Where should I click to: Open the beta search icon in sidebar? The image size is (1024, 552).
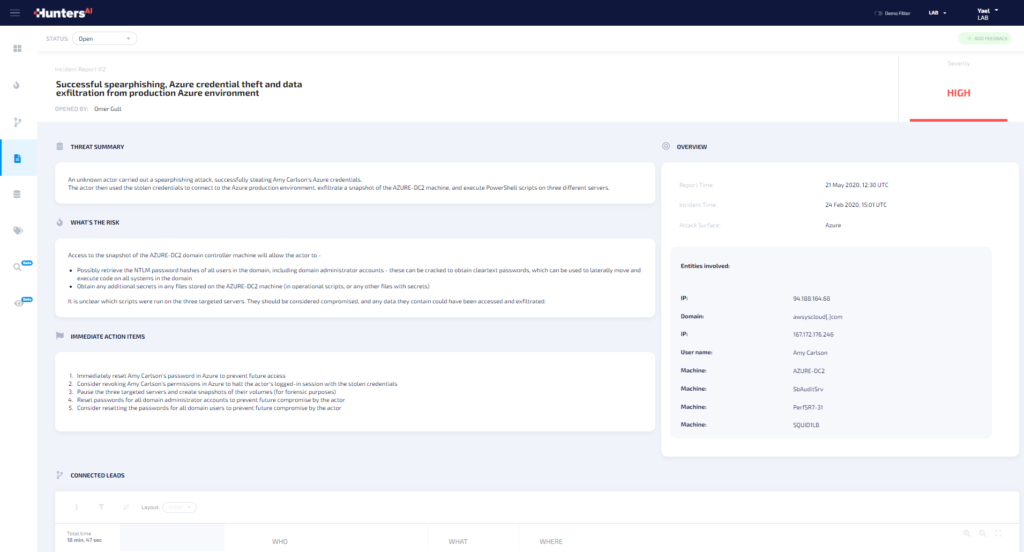click(x=18, y=267)
